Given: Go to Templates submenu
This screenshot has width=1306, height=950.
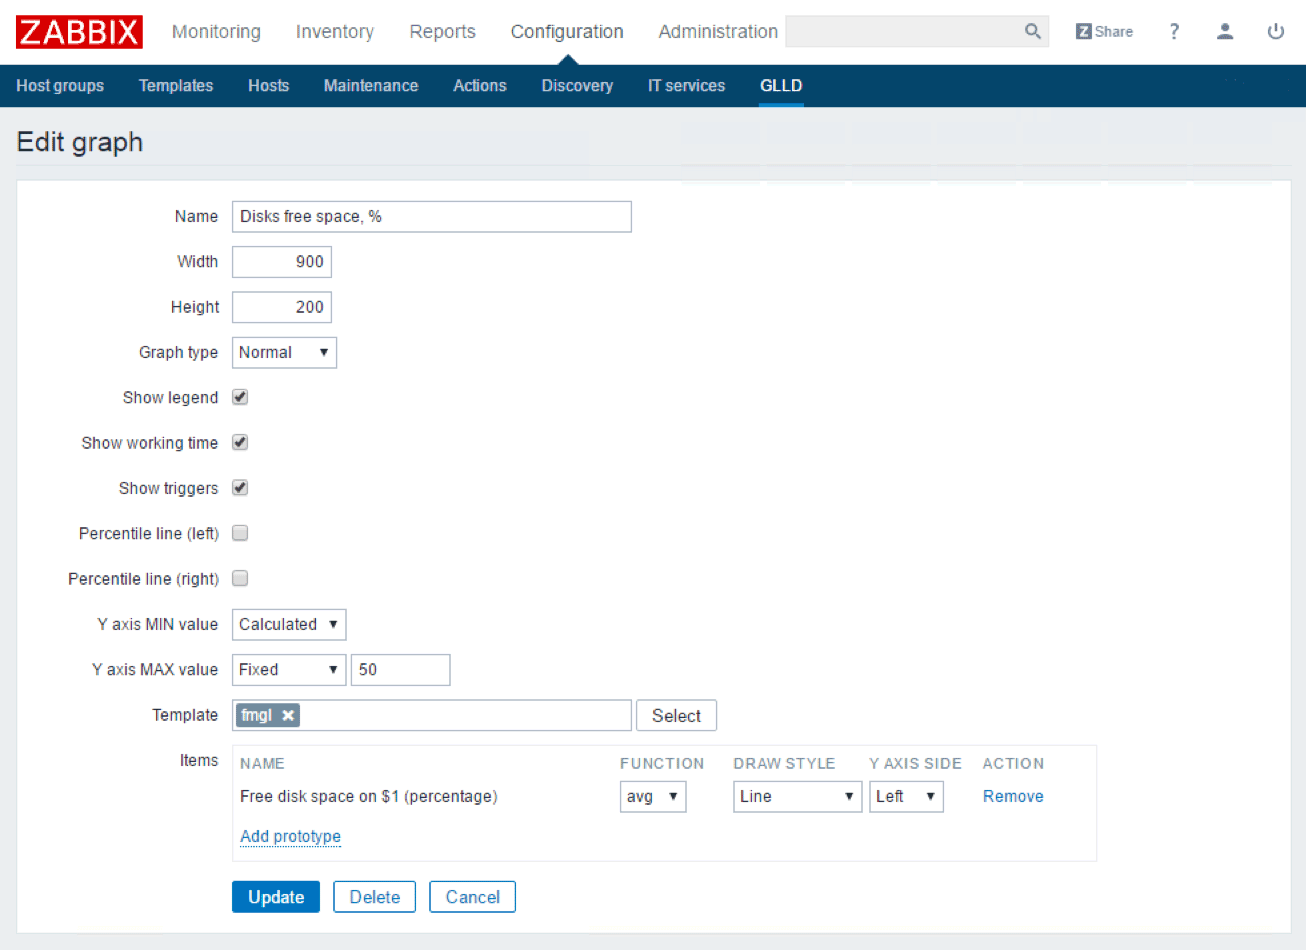Looking at the screenshot, I should (176, 86).
